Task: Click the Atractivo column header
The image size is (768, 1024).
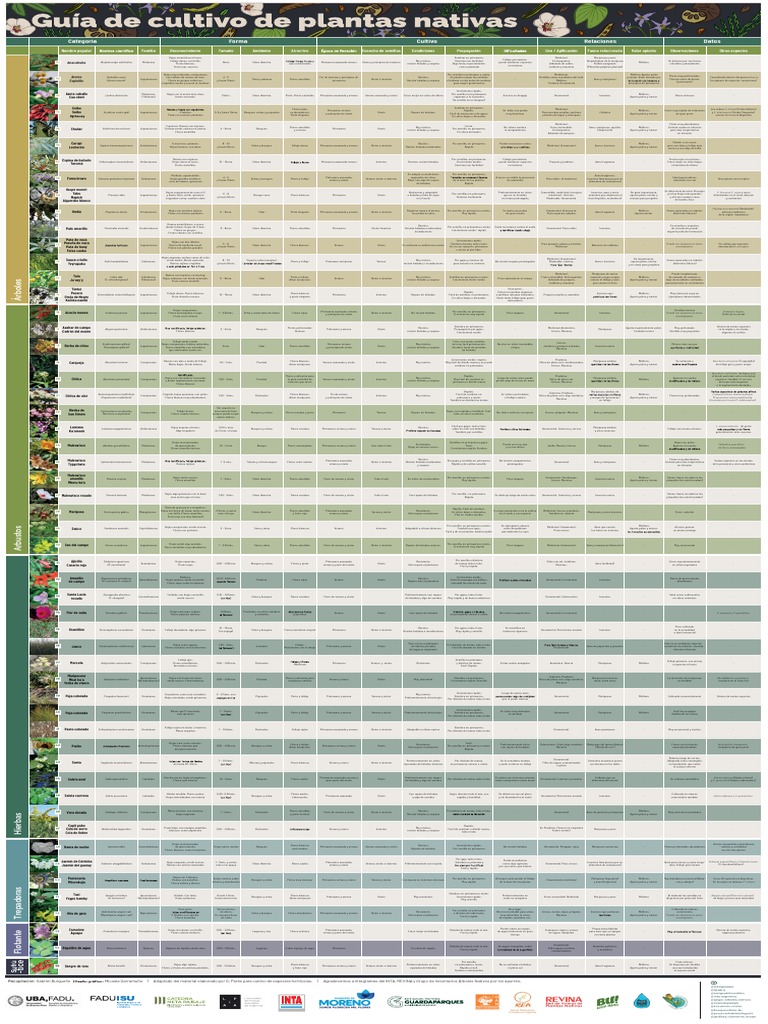Action: pos(299,50)
